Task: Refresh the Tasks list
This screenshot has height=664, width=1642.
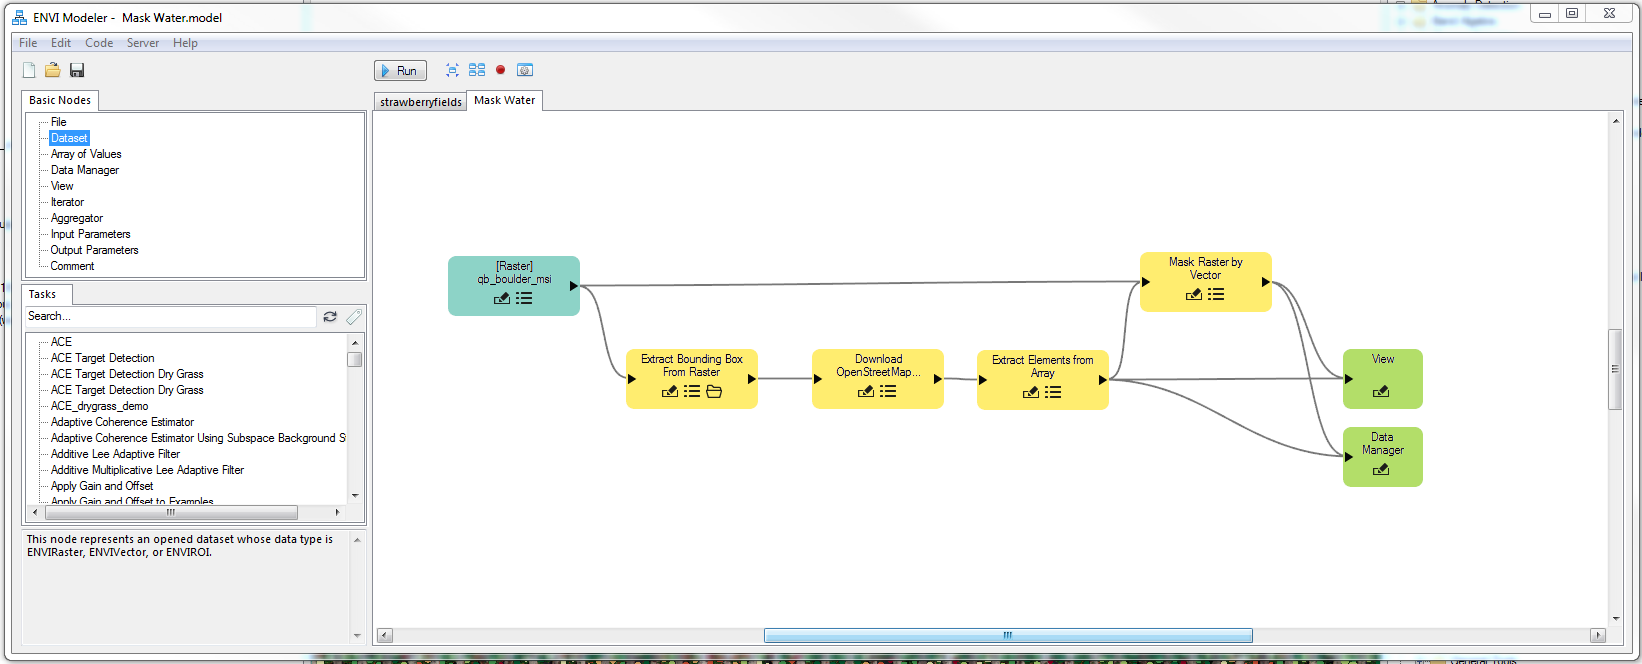Action: pyautogui.click(x=330, y=317)
